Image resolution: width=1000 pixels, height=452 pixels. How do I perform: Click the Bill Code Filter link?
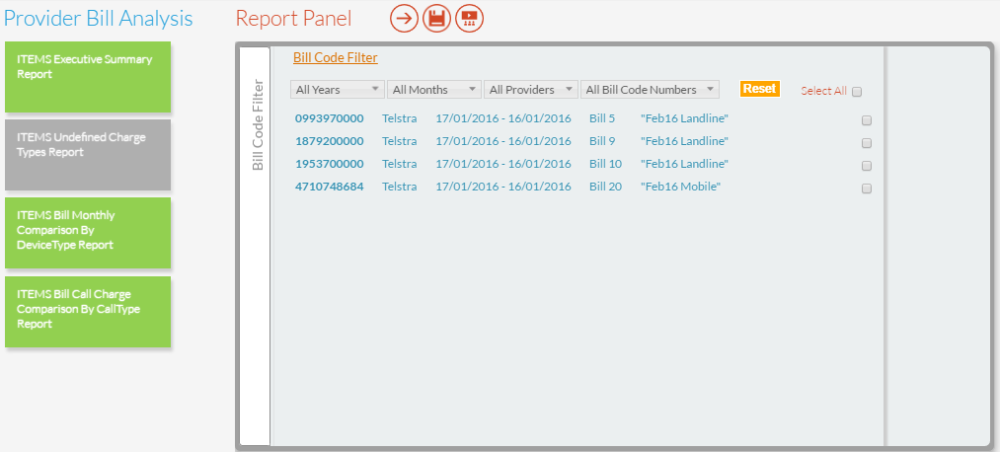(x=335, y=58)
